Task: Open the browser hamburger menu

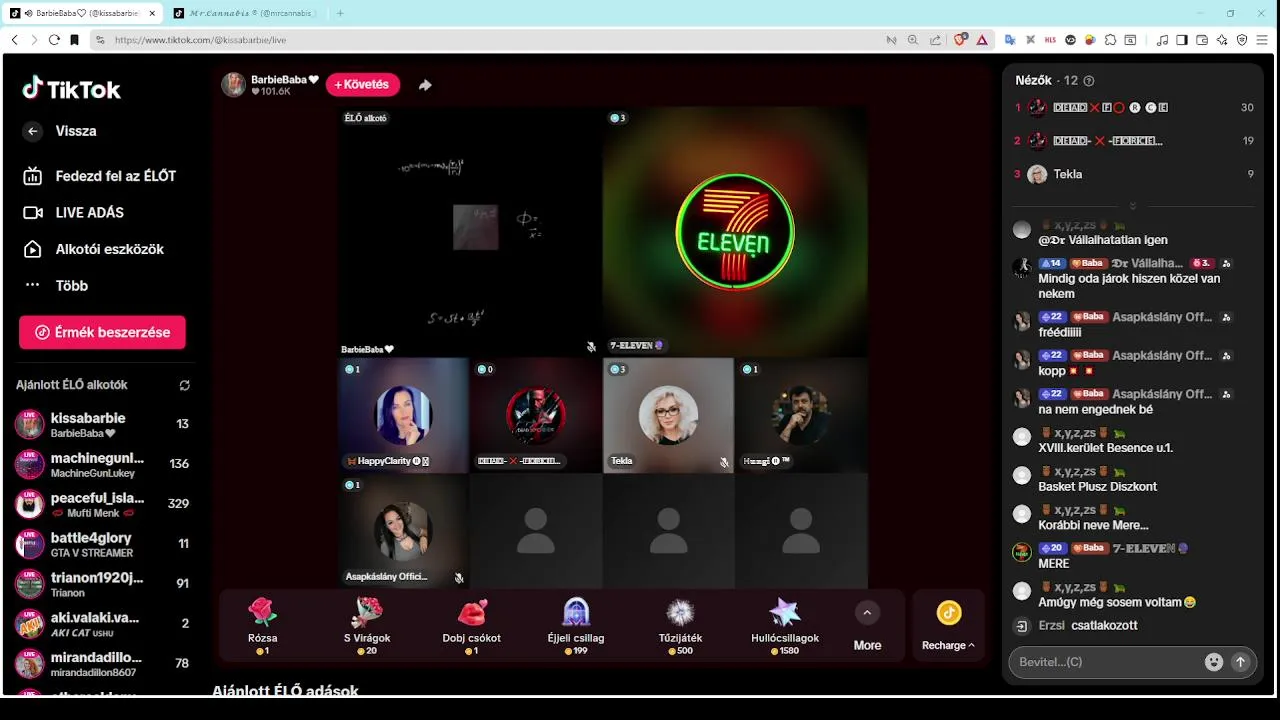Action: (1264, 40)
